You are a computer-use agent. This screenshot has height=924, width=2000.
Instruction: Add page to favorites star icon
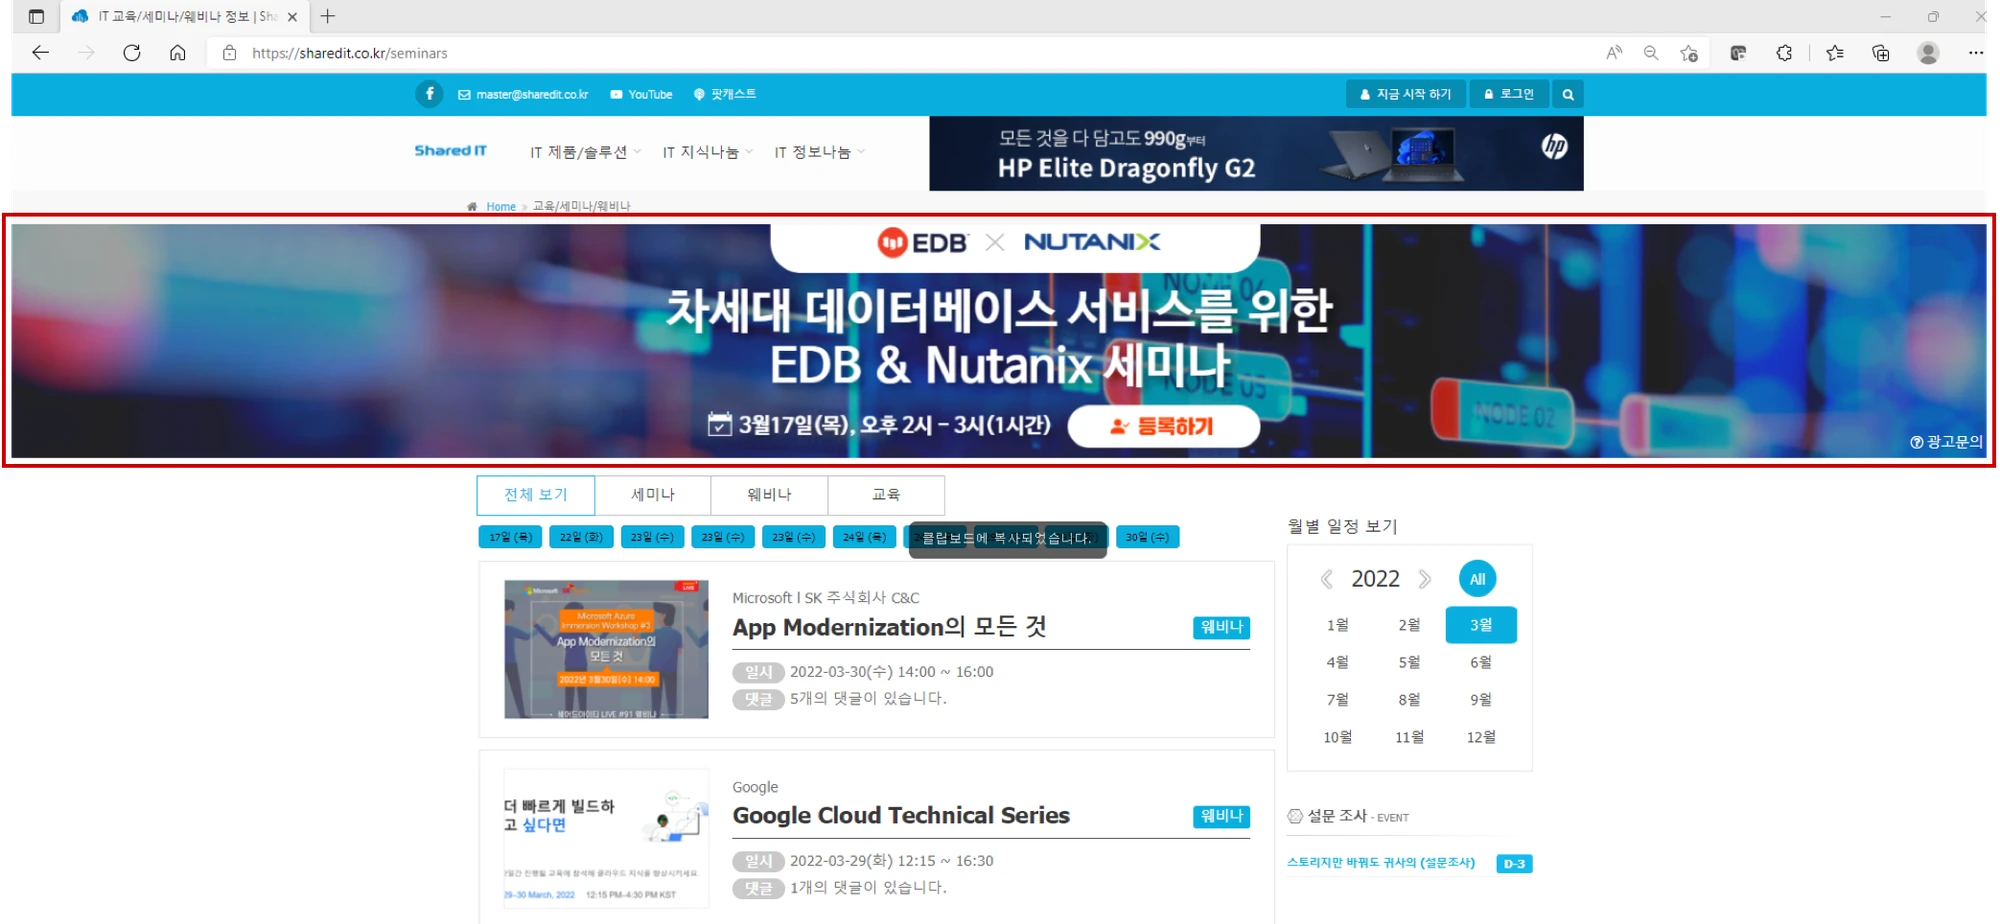1689,53
